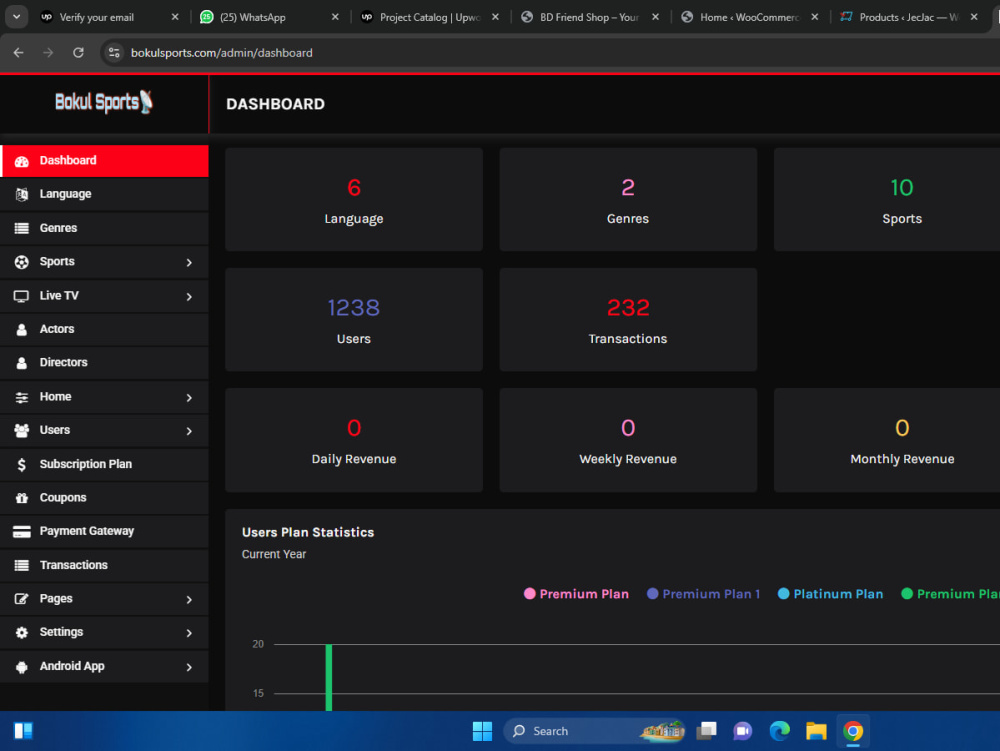
Task: Open the Sports count card
Action: tap(887, 200)
